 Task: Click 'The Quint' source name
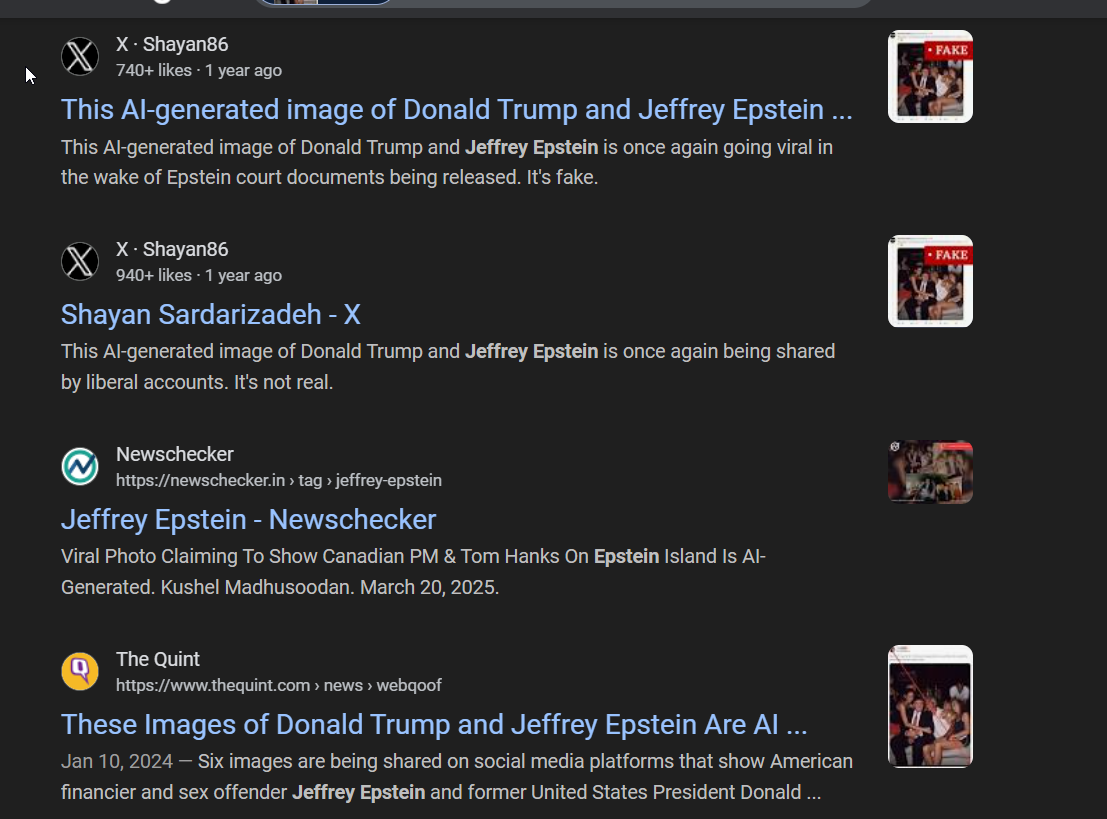click(x=157, y=659)
